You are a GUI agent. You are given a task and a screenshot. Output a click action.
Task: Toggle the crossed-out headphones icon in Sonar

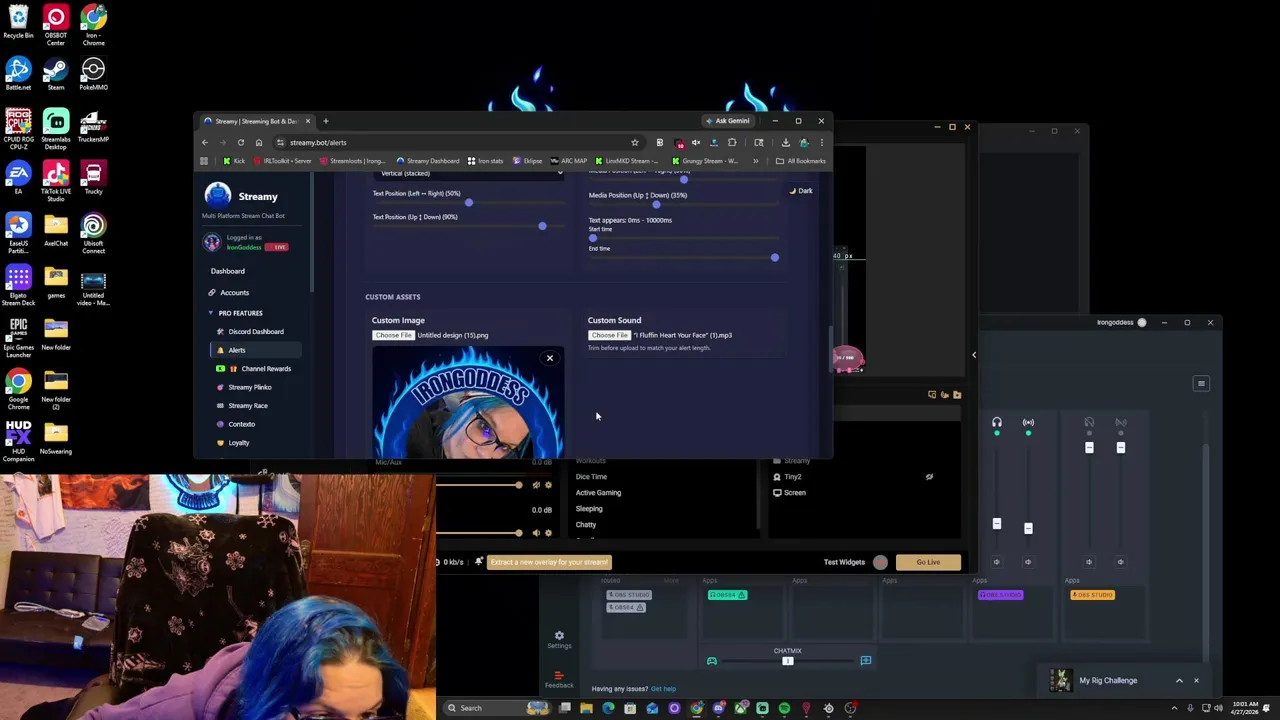click(x=1089, y=423)
